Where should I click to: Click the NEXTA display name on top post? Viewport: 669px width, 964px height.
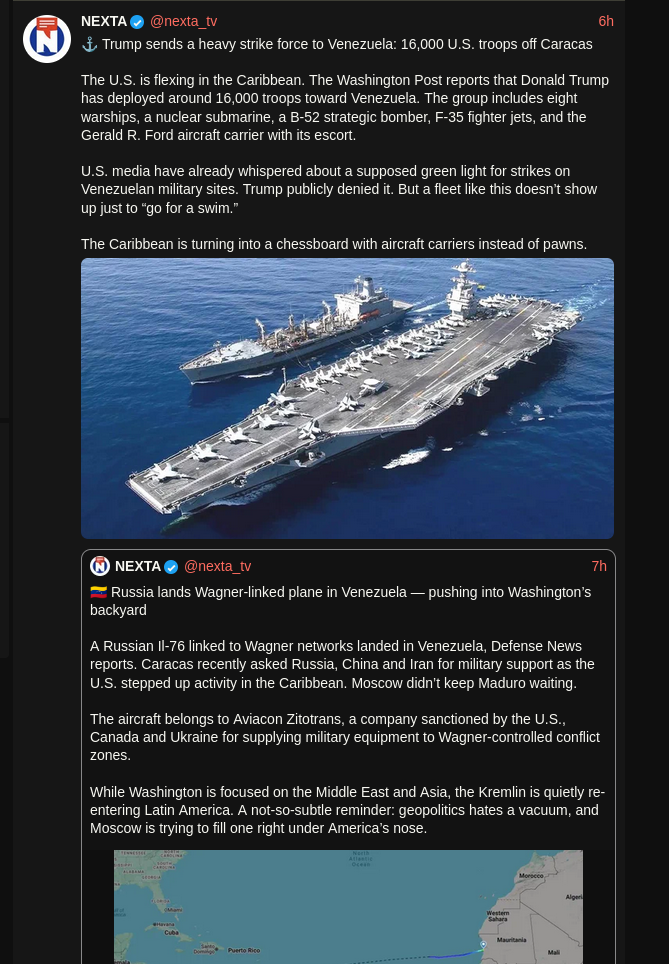104,22
